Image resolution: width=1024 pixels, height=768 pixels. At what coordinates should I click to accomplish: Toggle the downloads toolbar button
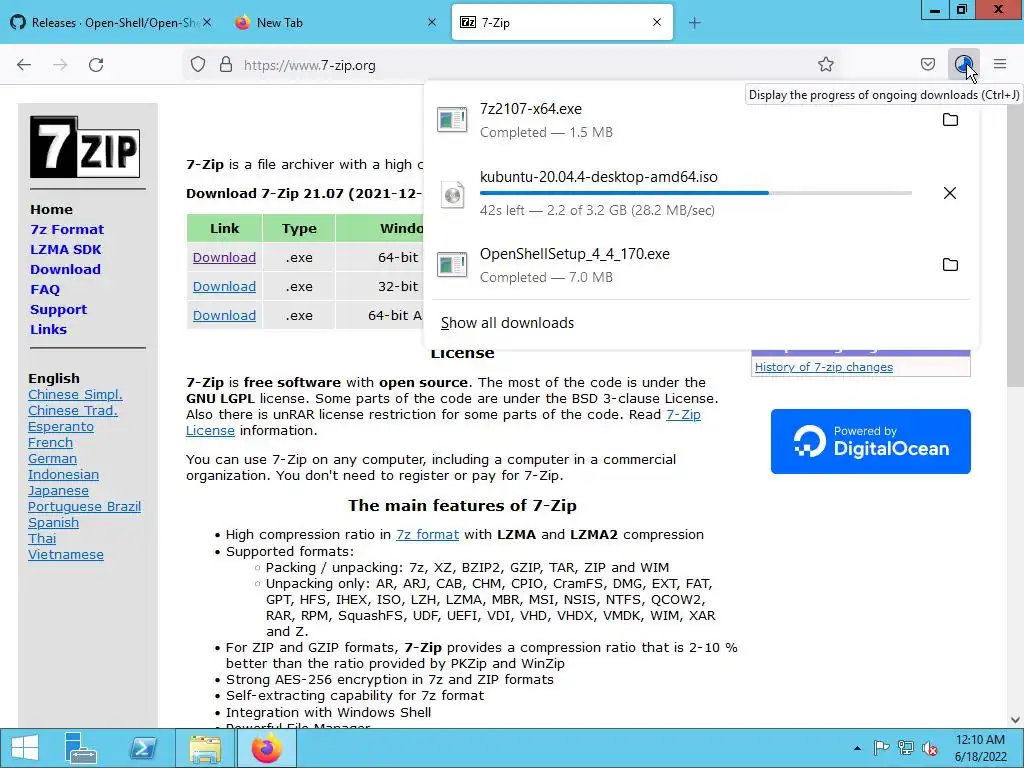tap(963, 65)
